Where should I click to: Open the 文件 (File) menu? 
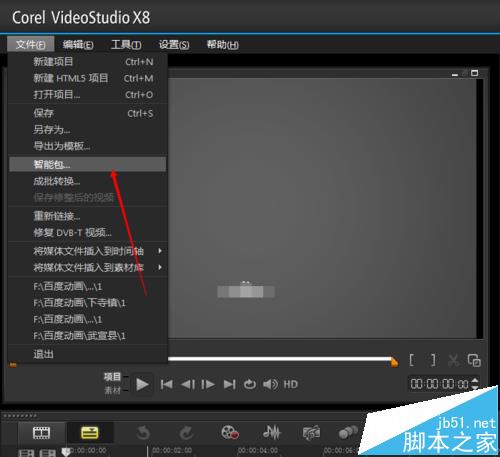[x=30, y=44]
